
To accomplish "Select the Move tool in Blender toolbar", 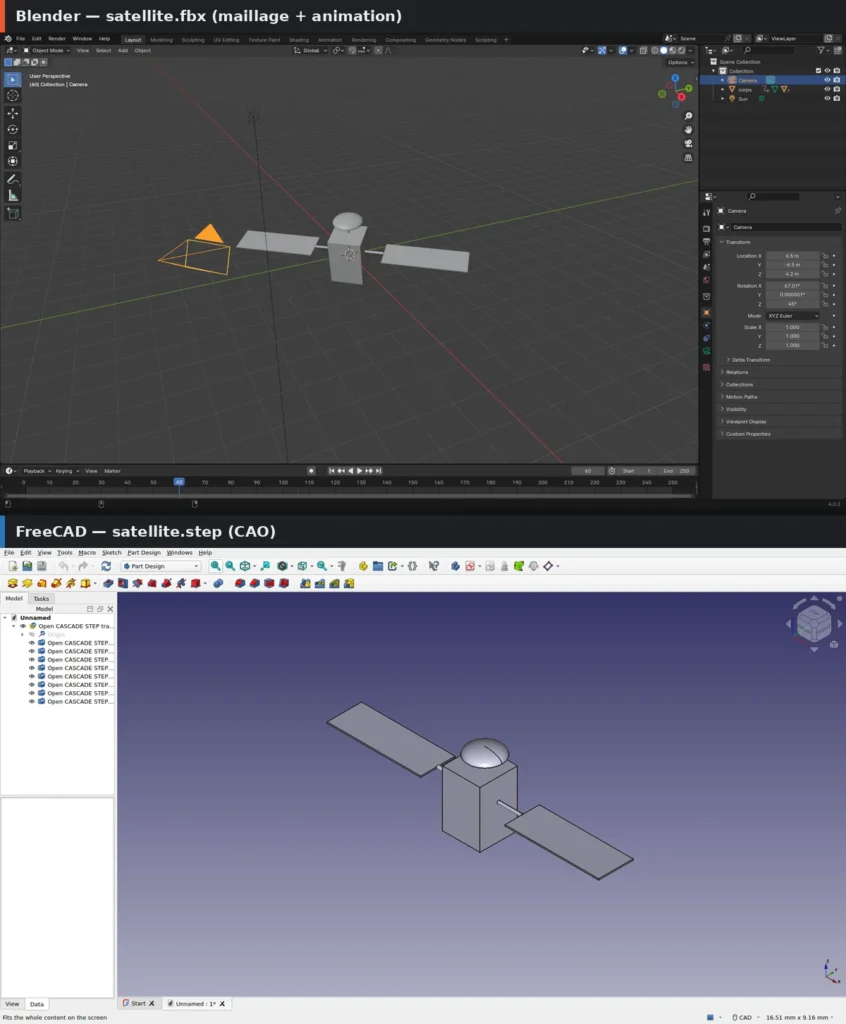I will (12, 113).
